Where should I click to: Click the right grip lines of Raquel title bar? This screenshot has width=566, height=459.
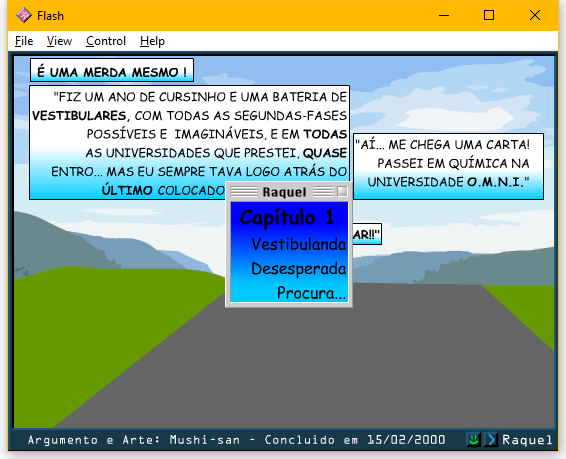[323, 192]
